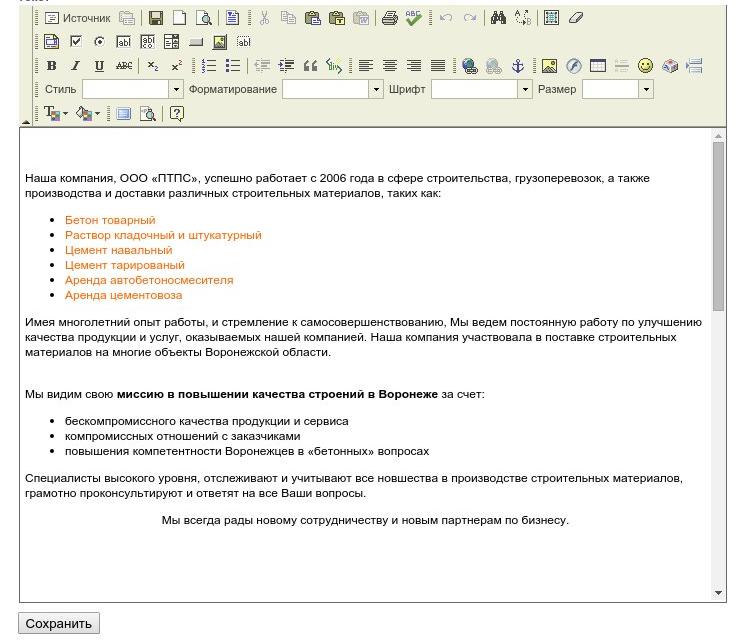Screen dimensions: 742x644
Task: Click the Select All icon
Action: 551,18
